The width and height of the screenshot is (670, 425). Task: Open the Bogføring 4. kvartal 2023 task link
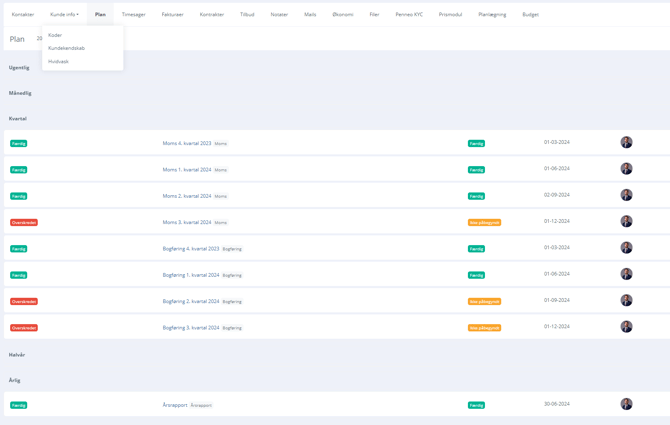(191, 248)
